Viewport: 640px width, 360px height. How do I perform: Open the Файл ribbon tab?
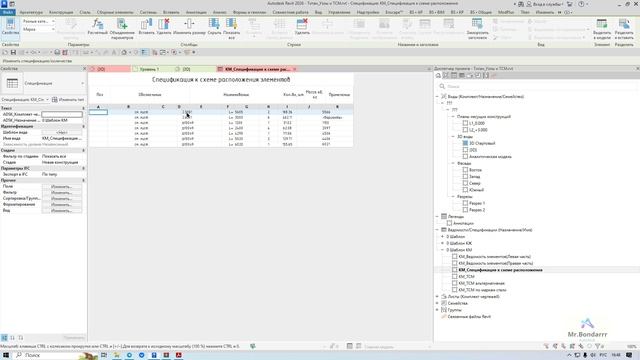[7, 12]
